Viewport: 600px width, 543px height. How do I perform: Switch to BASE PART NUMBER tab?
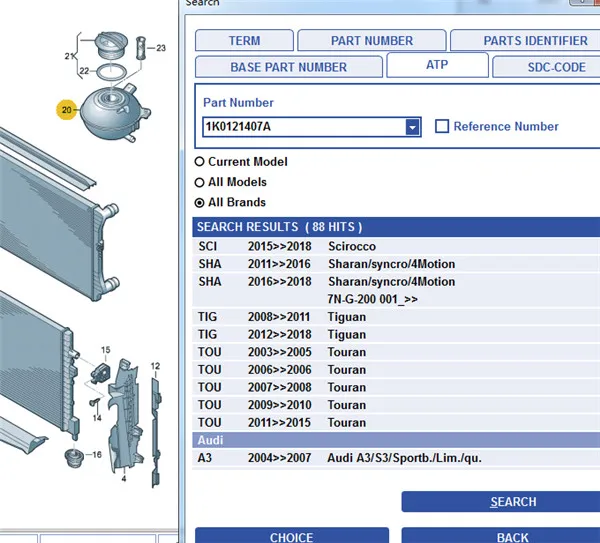289,67
